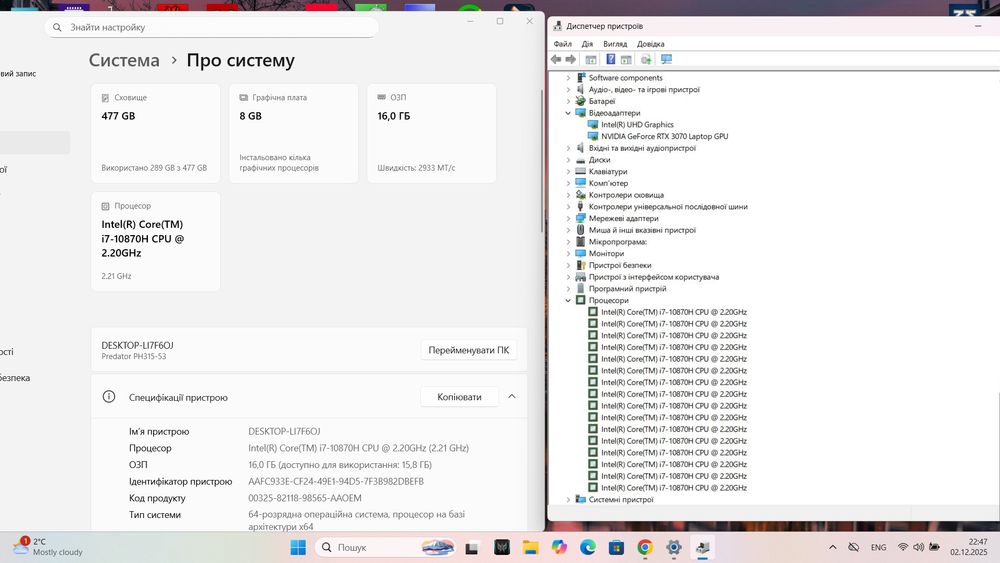1000x563 pixels.
Task: Click the Back arrow in Device Manager toolbar
Action: [556, 59]
